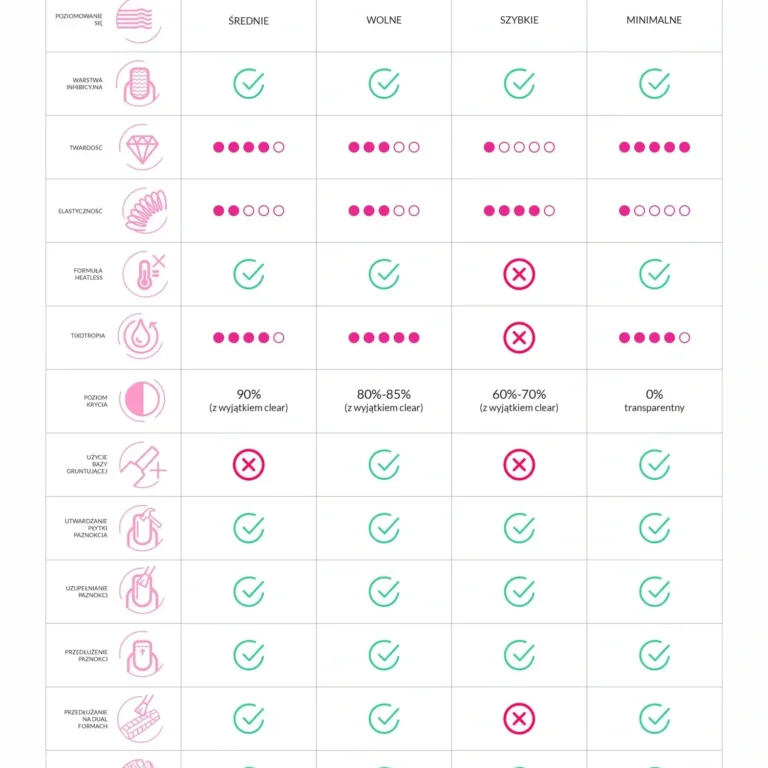Click the thermometer icon for Formuła Heatless
The height and width of the screenshot is (768, 768).
pyautogui.click(x=143, y=274)
